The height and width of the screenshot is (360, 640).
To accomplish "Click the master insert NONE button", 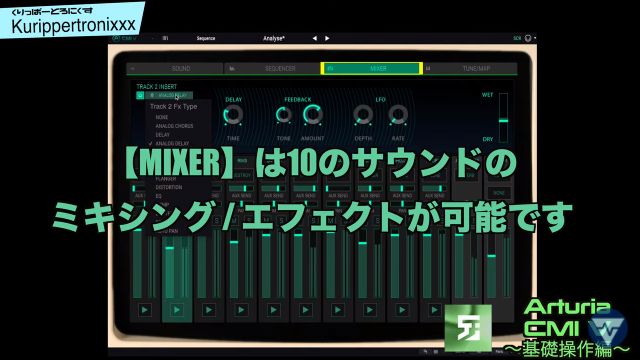I will click(x=499, y=193).
